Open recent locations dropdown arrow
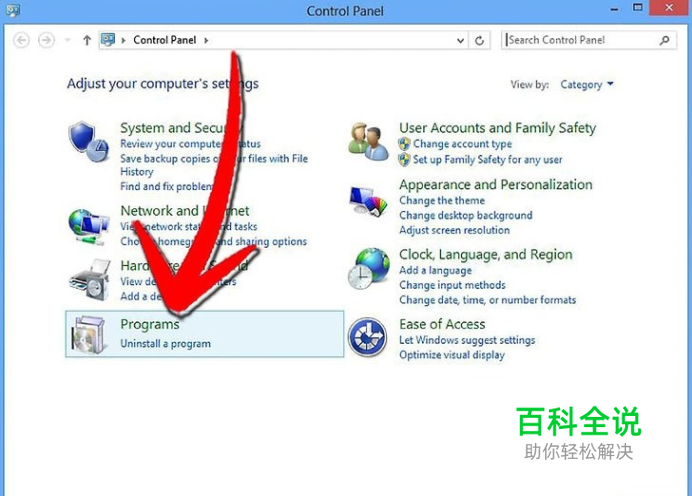The image size is (692, 496). [x=68, y=40]
